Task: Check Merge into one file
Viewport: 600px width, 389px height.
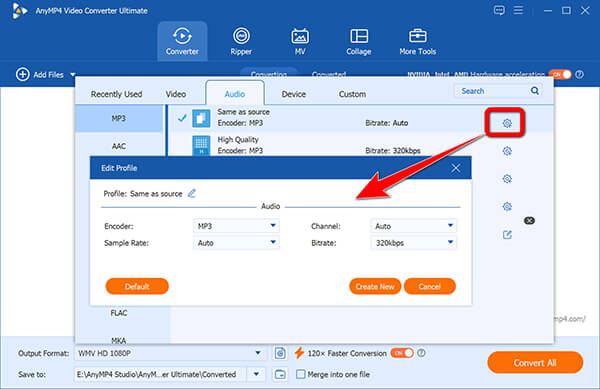Action: tap(301, 374)
